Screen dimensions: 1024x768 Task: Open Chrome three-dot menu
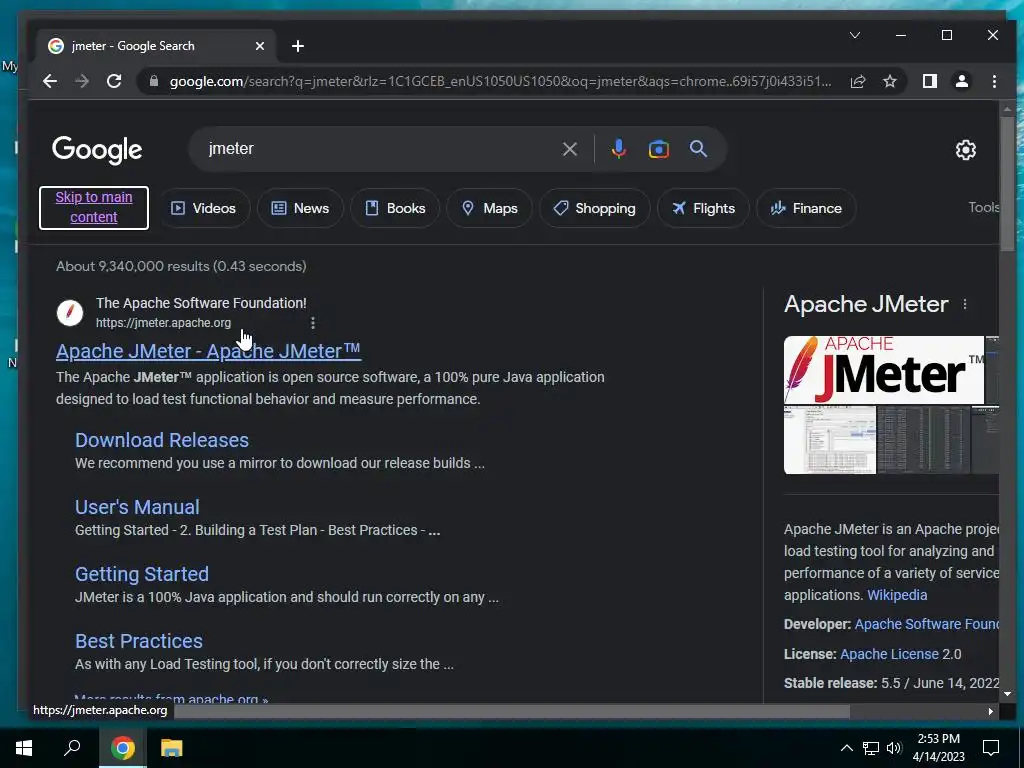coord(994,81)
